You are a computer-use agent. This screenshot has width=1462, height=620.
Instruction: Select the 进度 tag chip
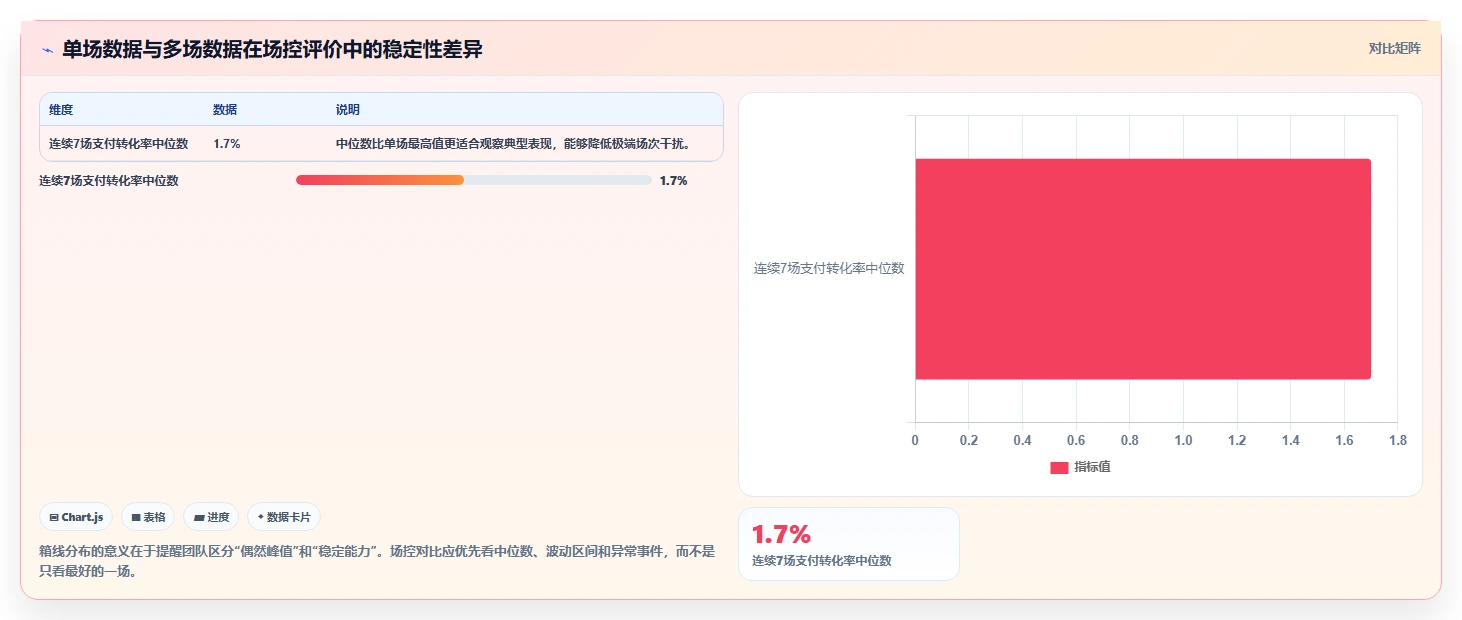211,517
